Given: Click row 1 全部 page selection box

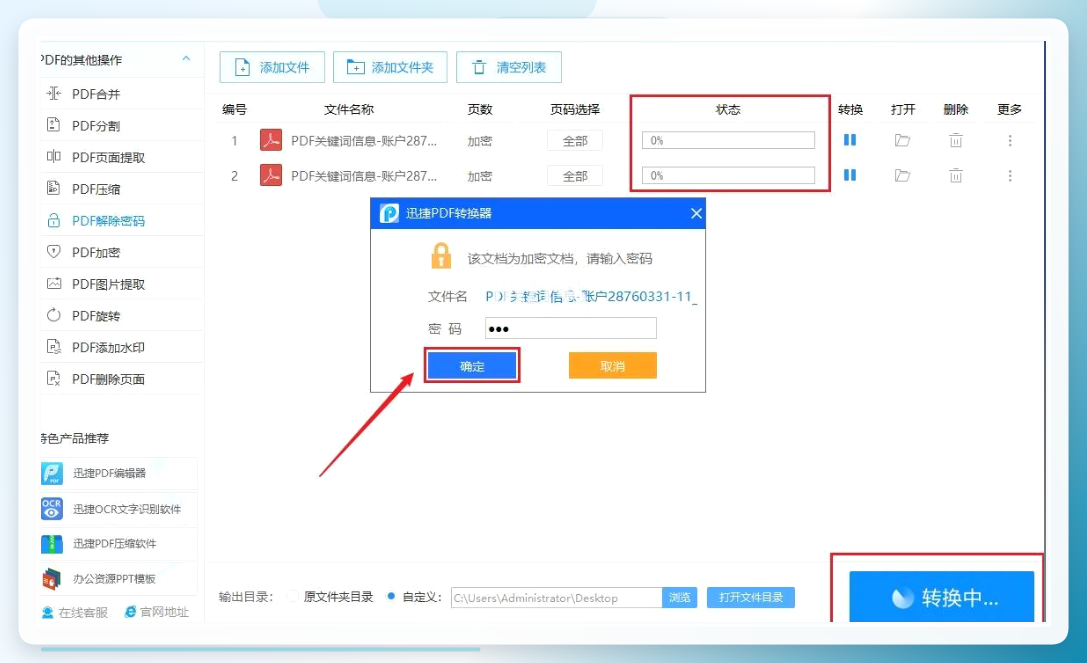Looking at the screenshot, I should [575, 141].
